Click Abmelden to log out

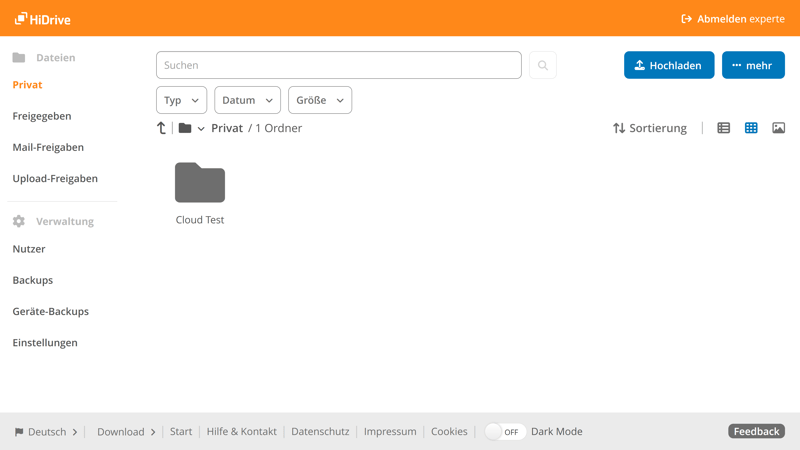point(732,18)
